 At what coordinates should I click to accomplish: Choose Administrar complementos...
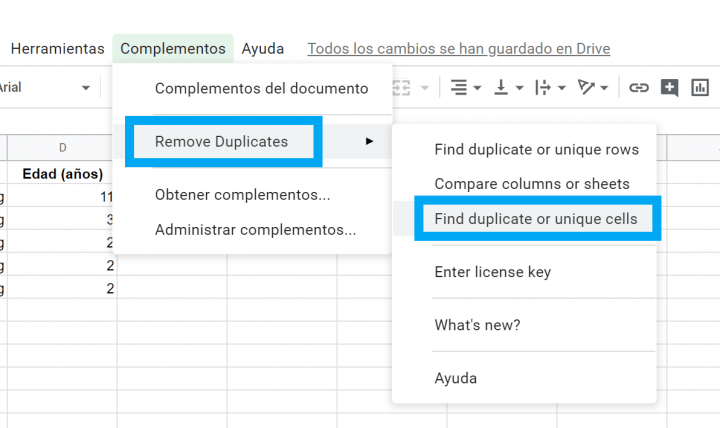click(255, 230)
